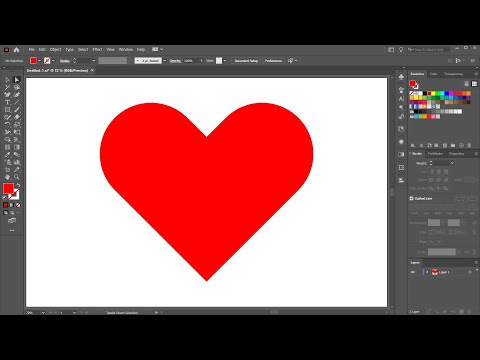Image resolution: width=480 pixels, height=360 pixels.
Task: Select the Column Graph tool
Action: pyautogui.click(x=17, y=162)
